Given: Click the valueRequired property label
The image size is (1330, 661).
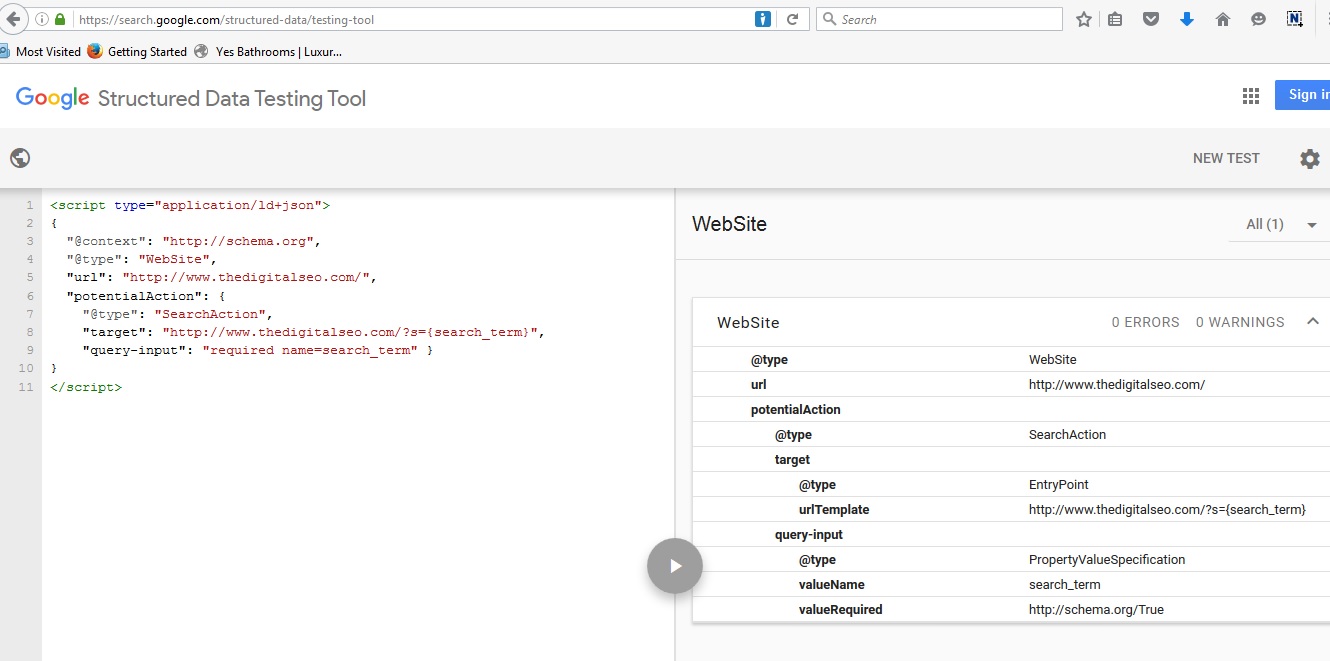Looking at the screenshot, I should pyautogui.click(x=840, y=609).
